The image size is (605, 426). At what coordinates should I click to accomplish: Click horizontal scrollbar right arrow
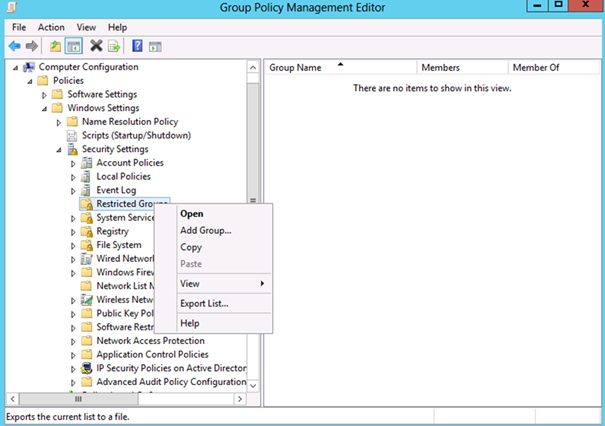coord(240,399)
